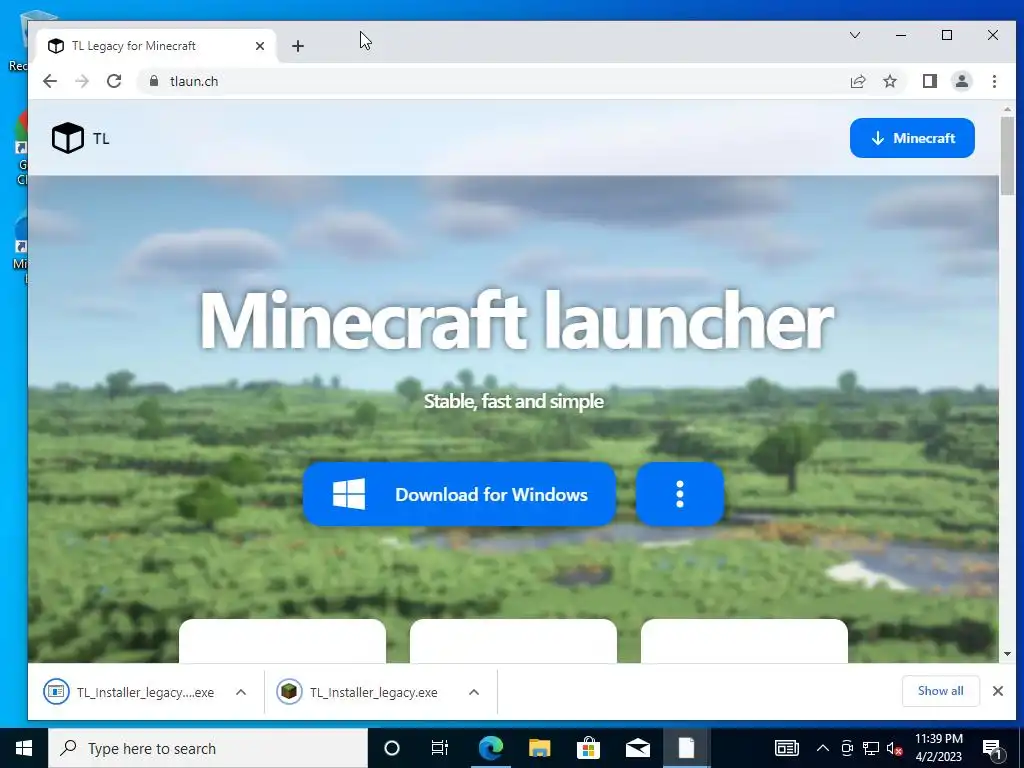Click the Meet Now tray icon
This screenshot has width=1024, height=768.
847,748
